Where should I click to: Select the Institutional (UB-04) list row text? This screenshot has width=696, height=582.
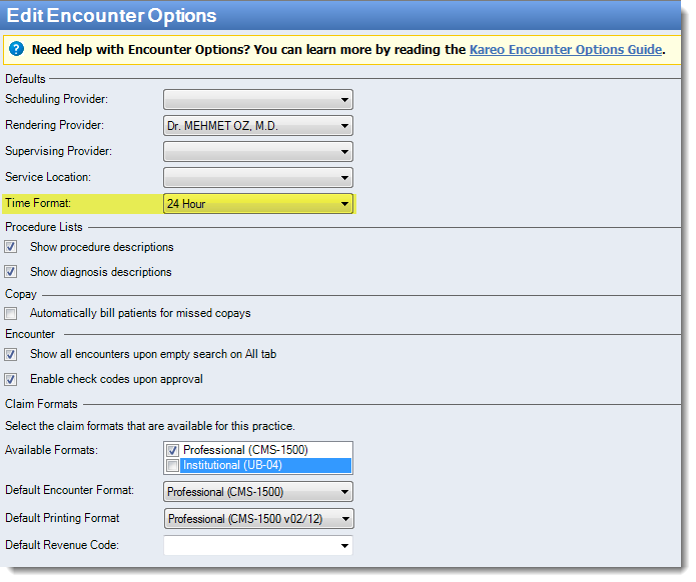[x=233, y=465]
